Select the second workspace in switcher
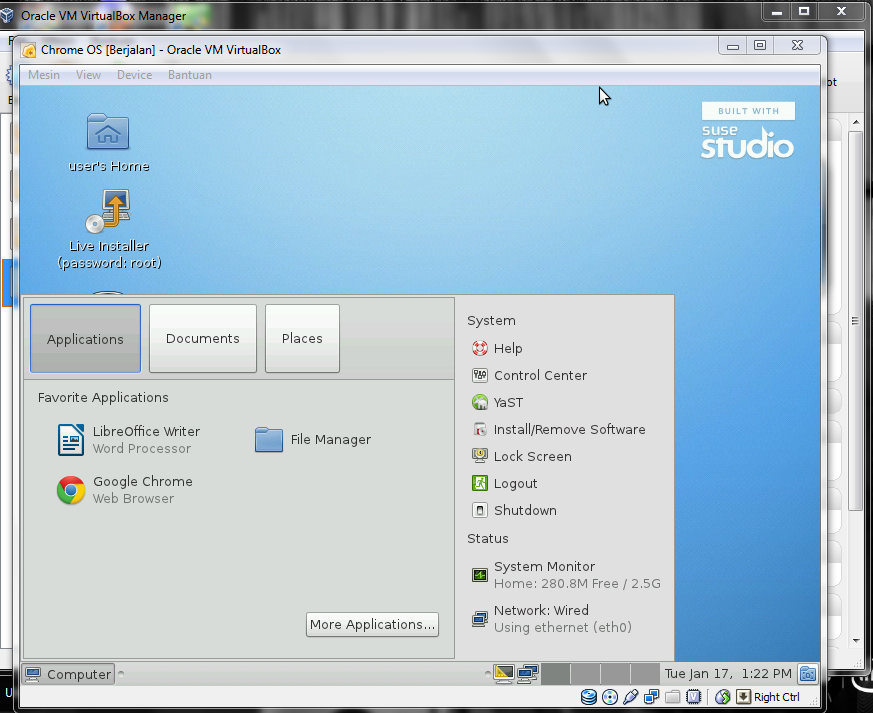The image size is (873, 713). 585,674
